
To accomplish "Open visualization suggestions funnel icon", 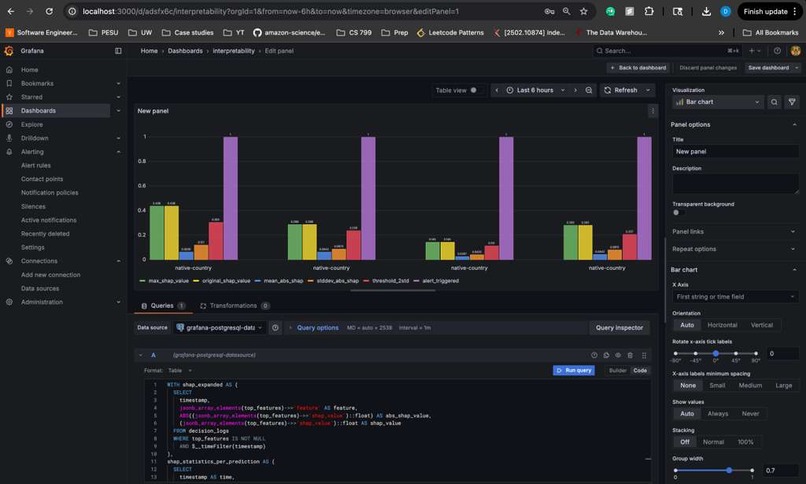I will pos(792,102).
